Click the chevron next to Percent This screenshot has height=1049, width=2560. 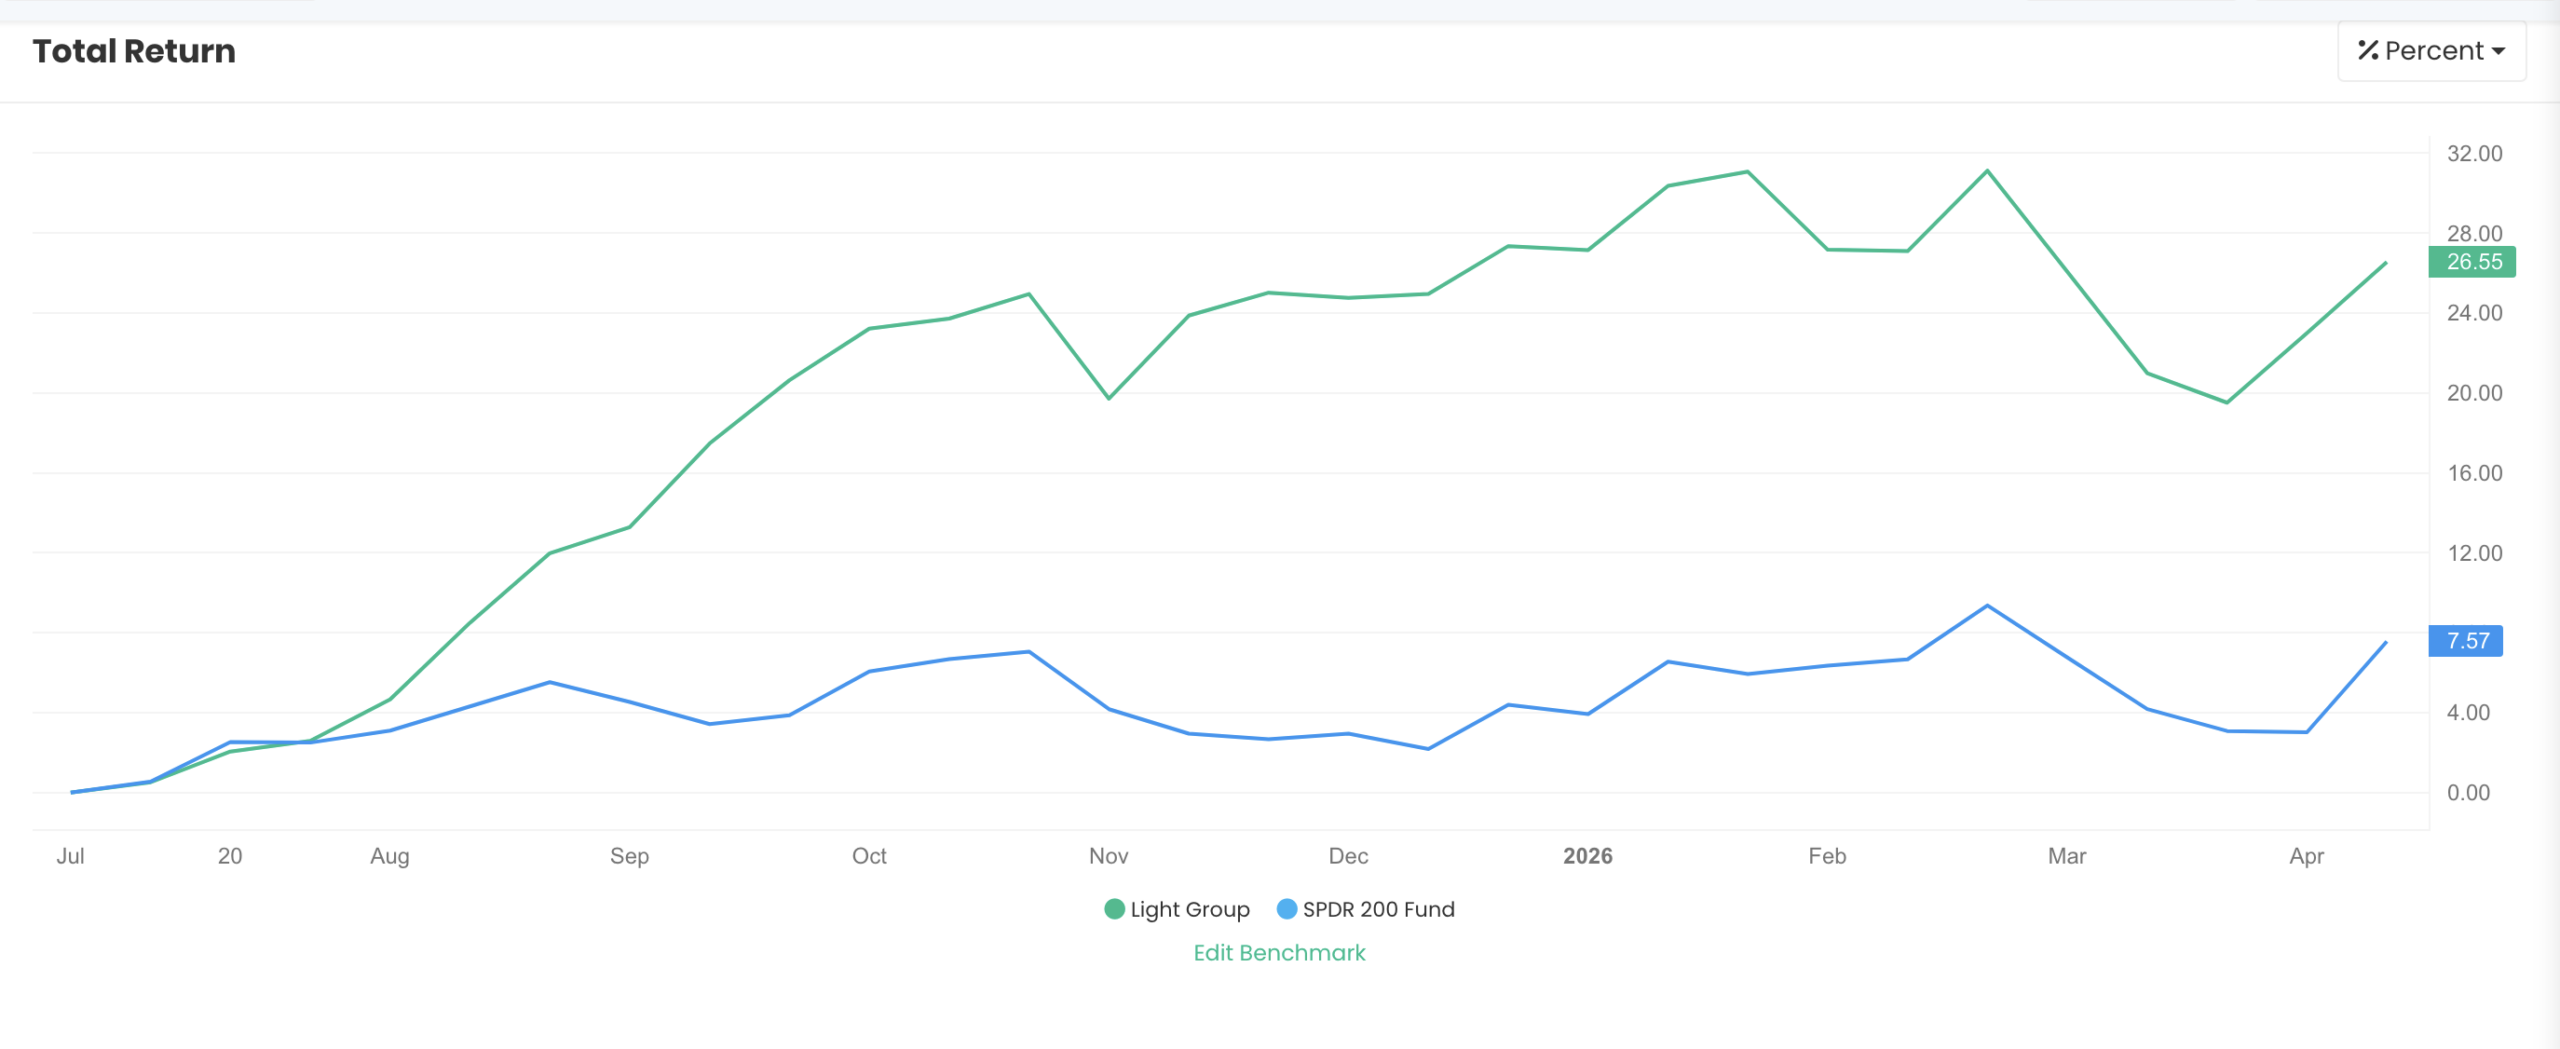point(2500,51)
